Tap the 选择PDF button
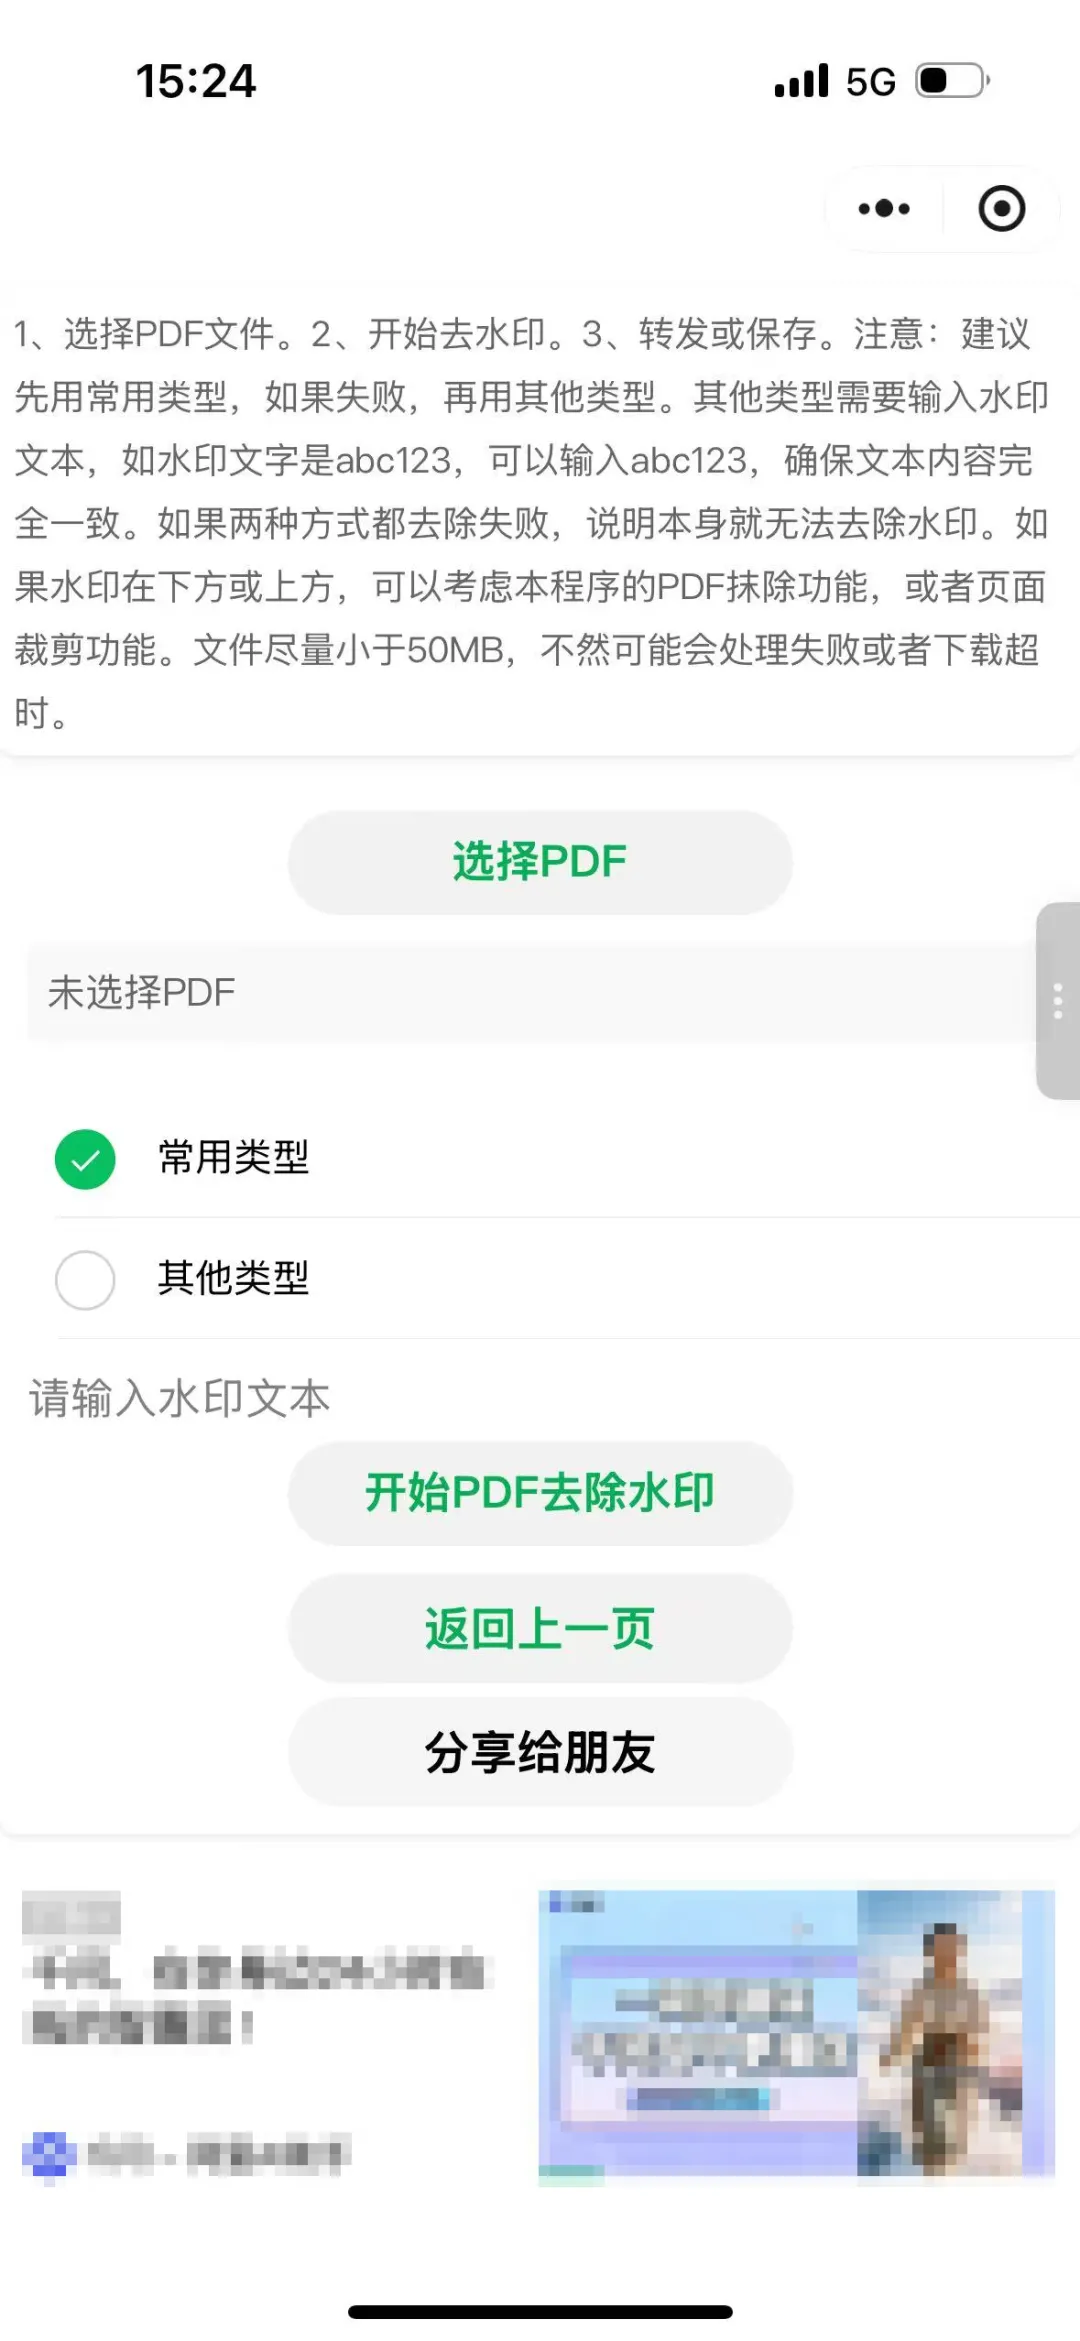The image size is (1080, 2341). pyautogui.click(x=540, y=862)
